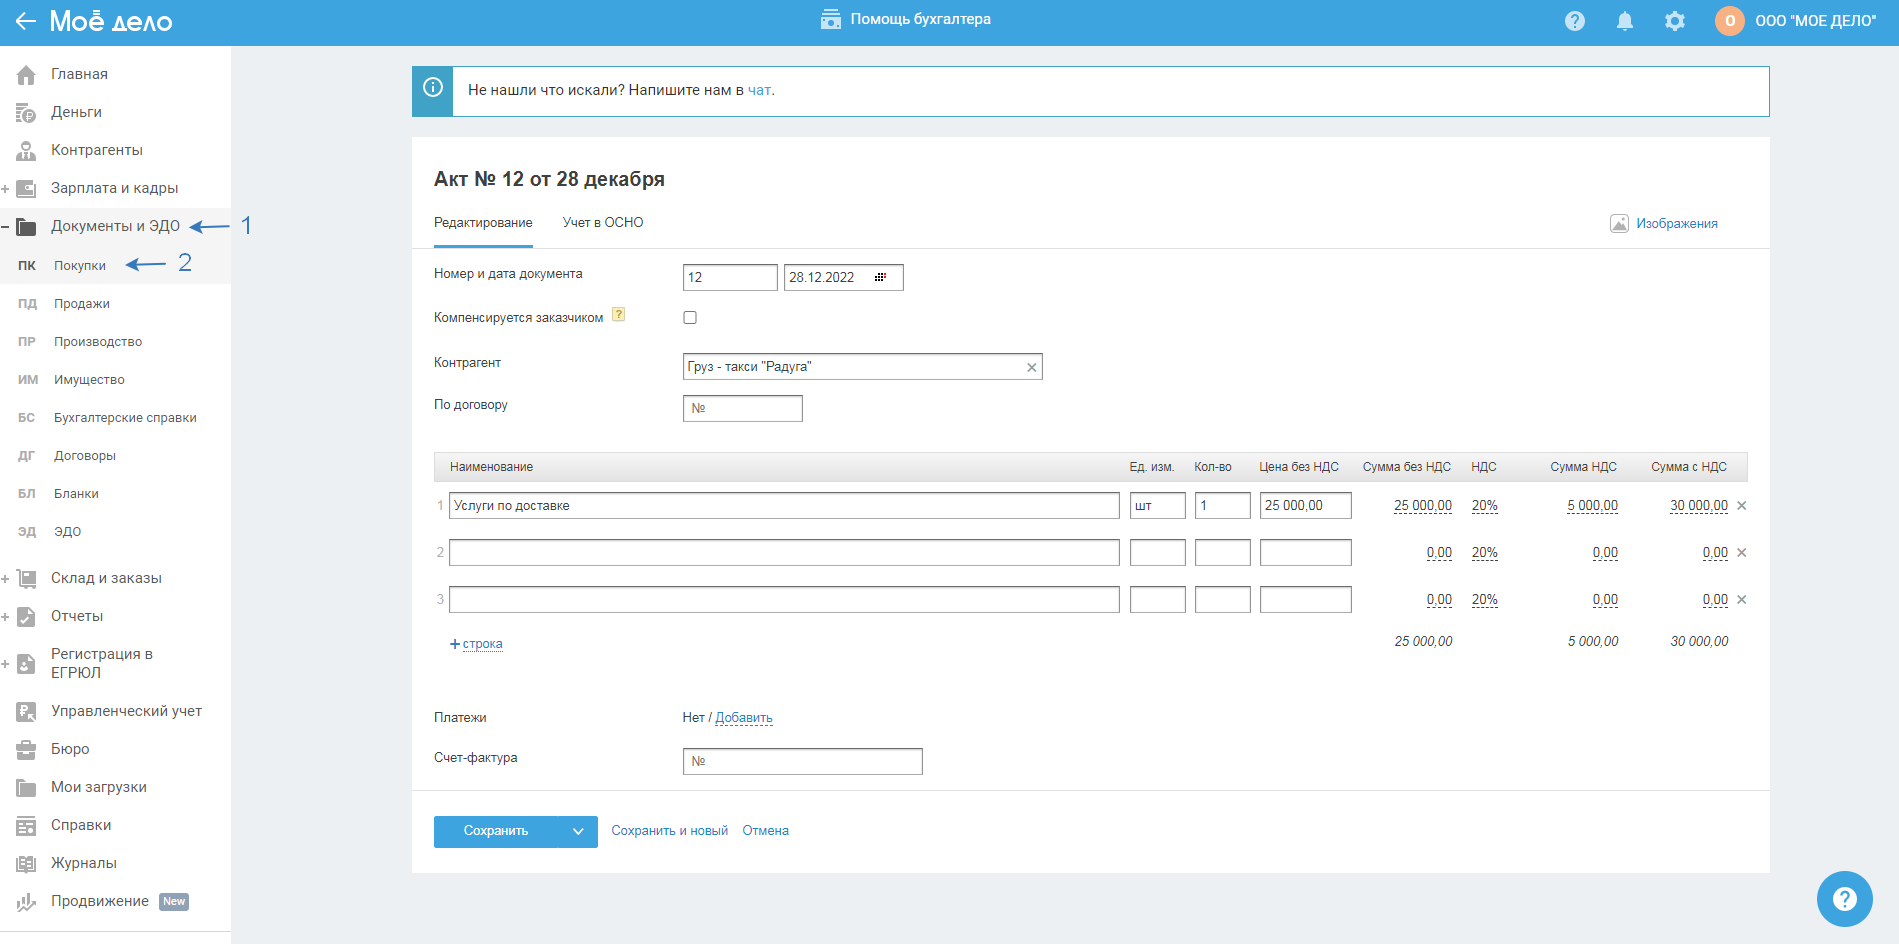The image size is (1899, 944).
Task: Click the calendar icon in date field
Action: pos(880,277)
